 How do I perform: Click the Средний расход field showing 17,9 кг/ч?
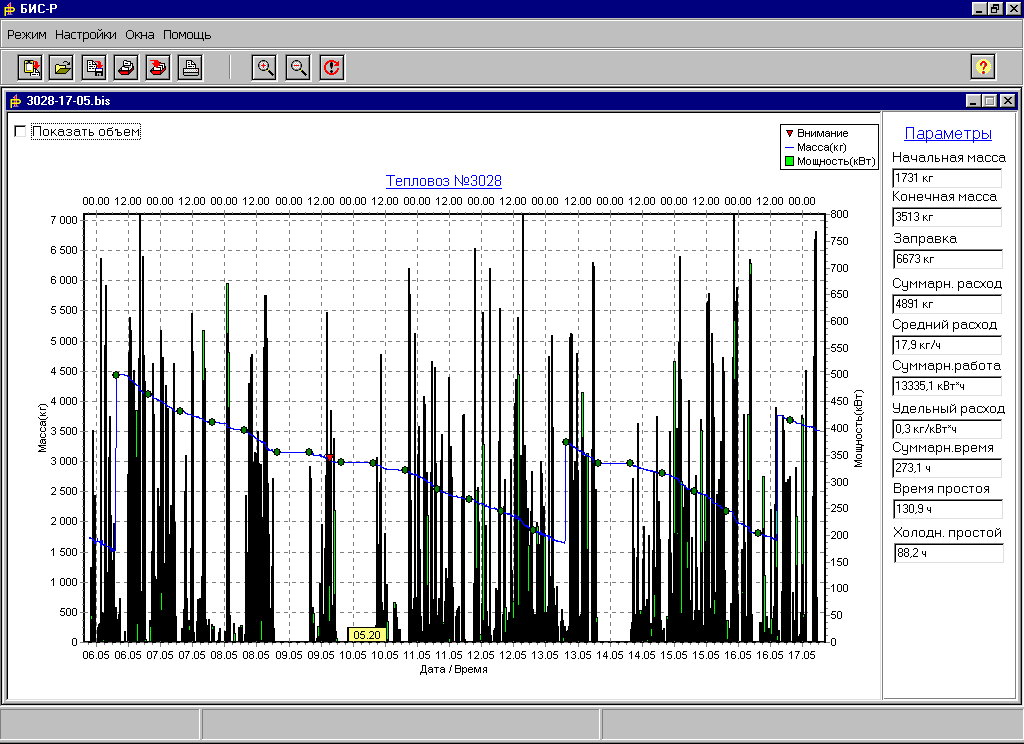coord(947,345)
